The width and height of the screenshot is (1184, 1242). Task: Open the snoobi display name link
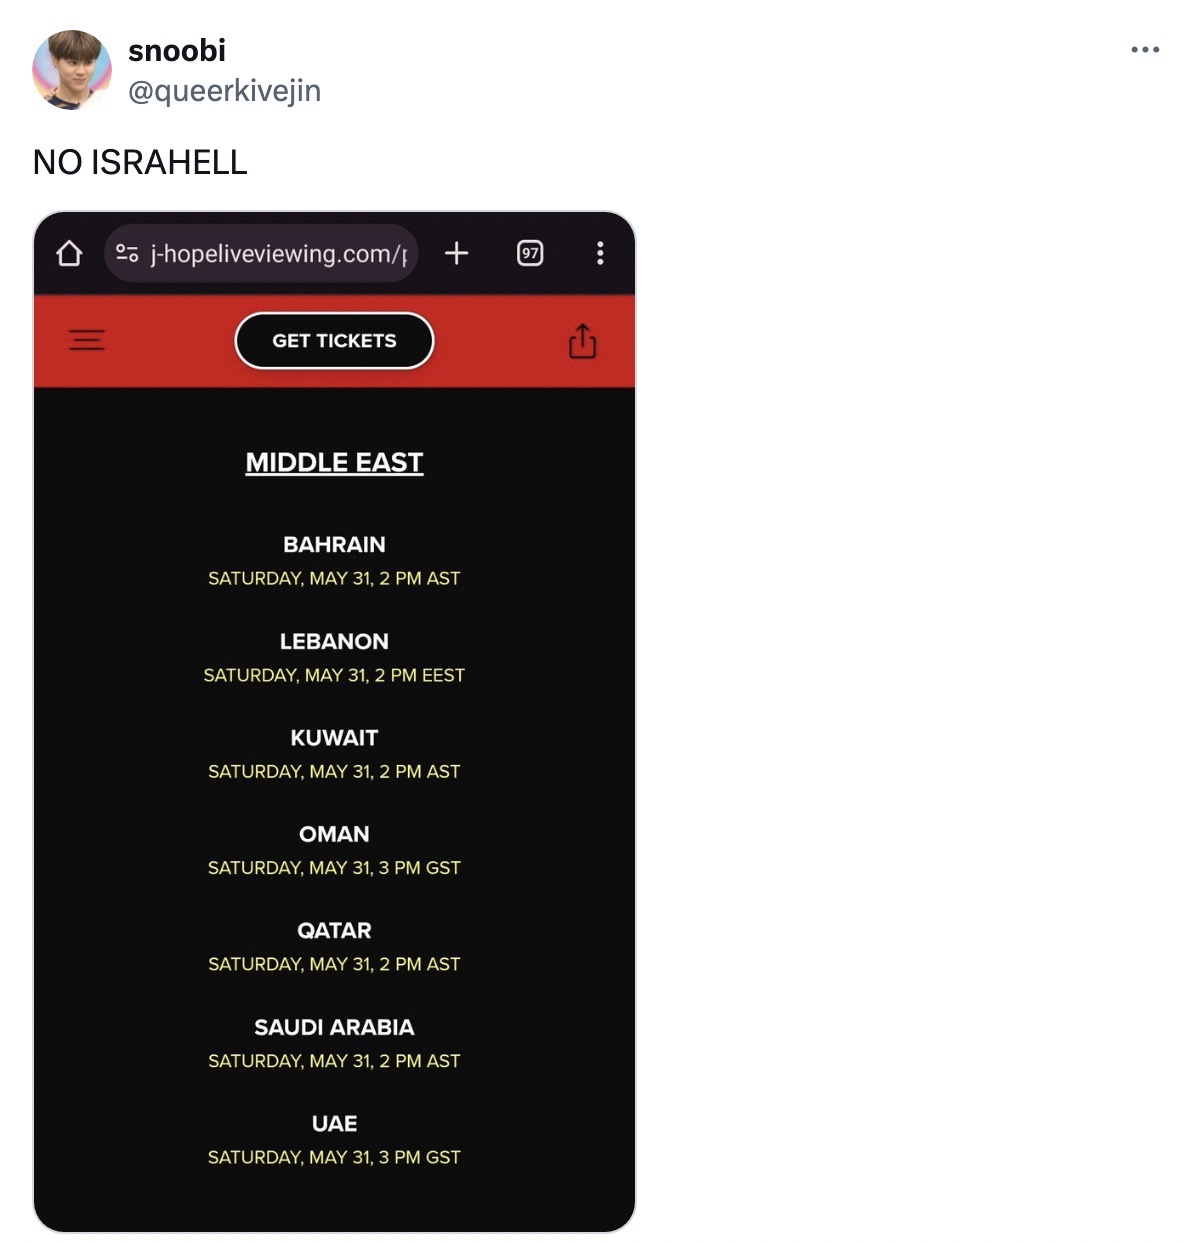(177, 51)
